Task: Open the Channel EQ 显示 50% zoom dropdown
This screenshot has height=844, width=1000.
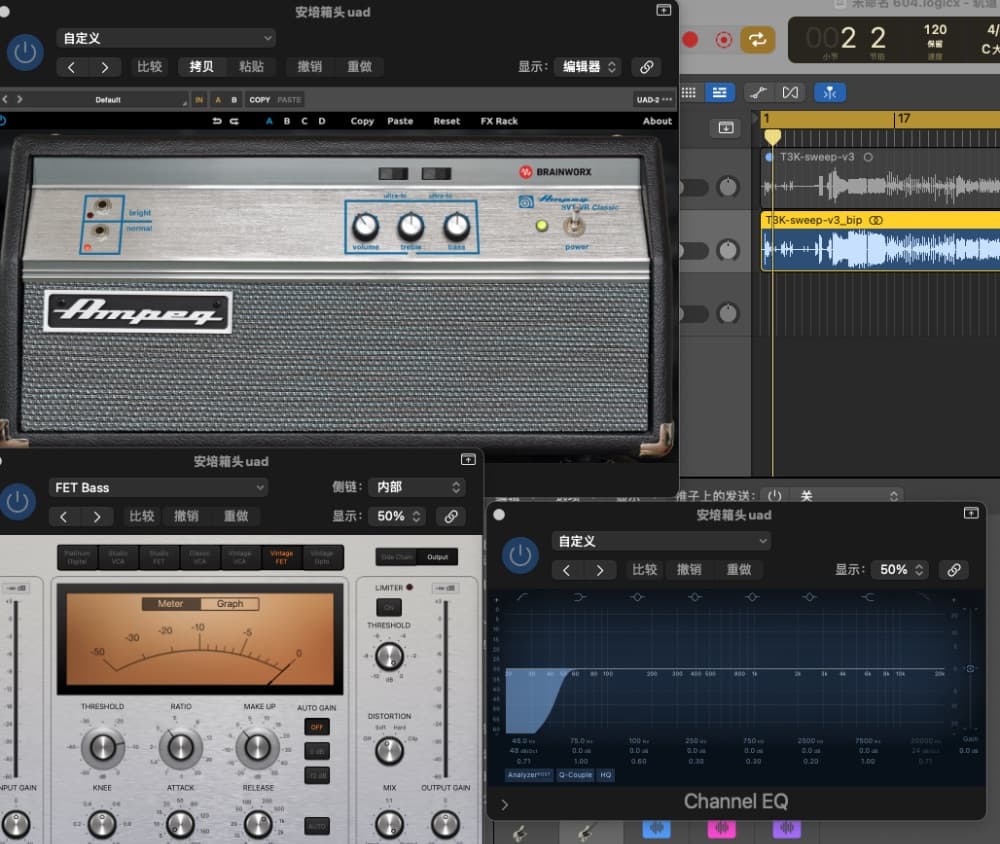Action: tap(901, 570)
